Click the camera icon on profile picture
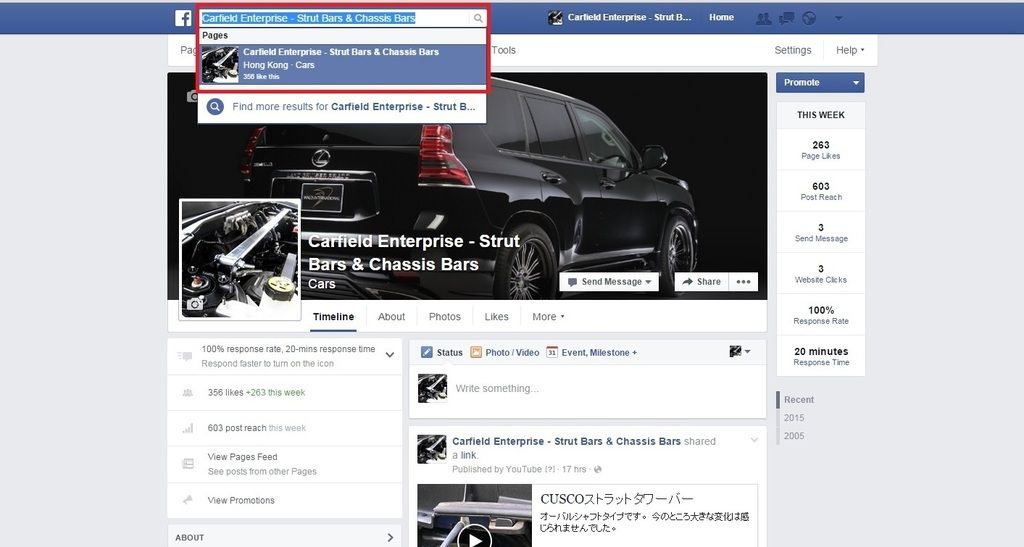Image resolution: width=1024 pixels, height=547 pixels. [196, 304]
